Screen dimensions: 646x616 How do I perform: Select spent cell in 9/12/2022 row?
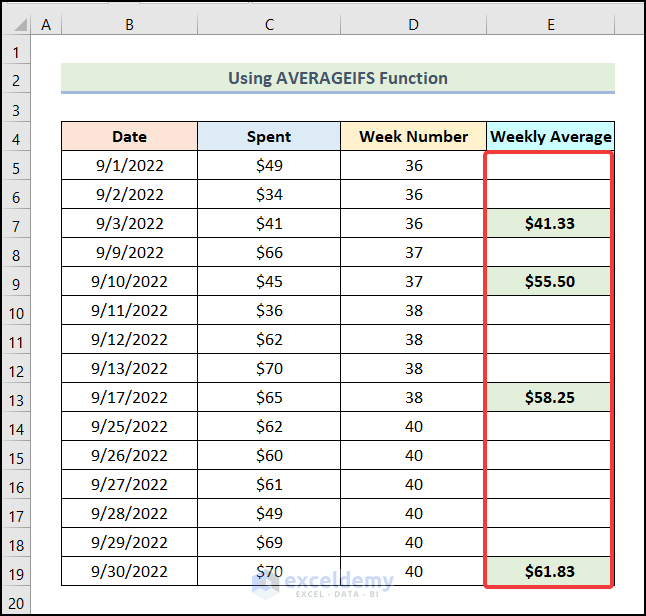coord(269,339)
